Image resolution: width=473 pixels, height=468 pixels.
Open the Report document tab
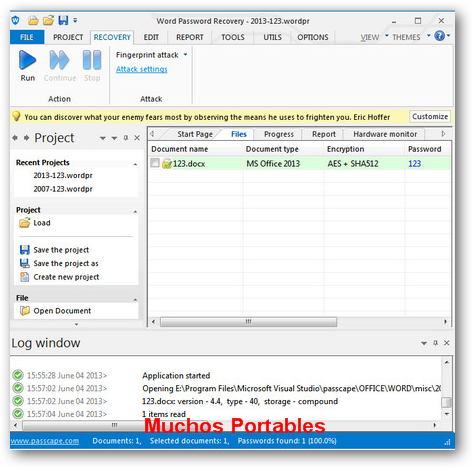(x=324, y=134)
